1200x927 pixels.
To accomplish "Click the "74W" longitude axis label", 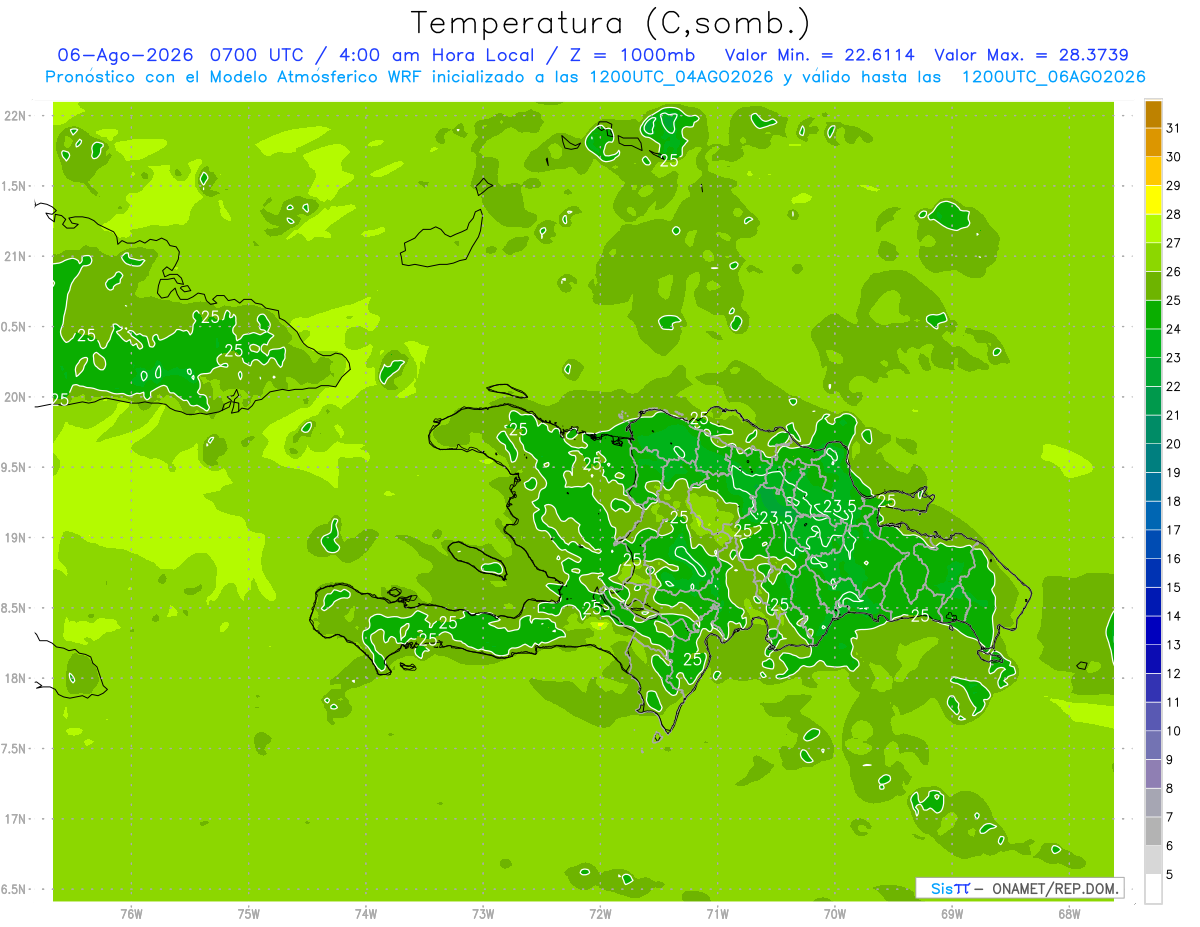I will point(366,914).
